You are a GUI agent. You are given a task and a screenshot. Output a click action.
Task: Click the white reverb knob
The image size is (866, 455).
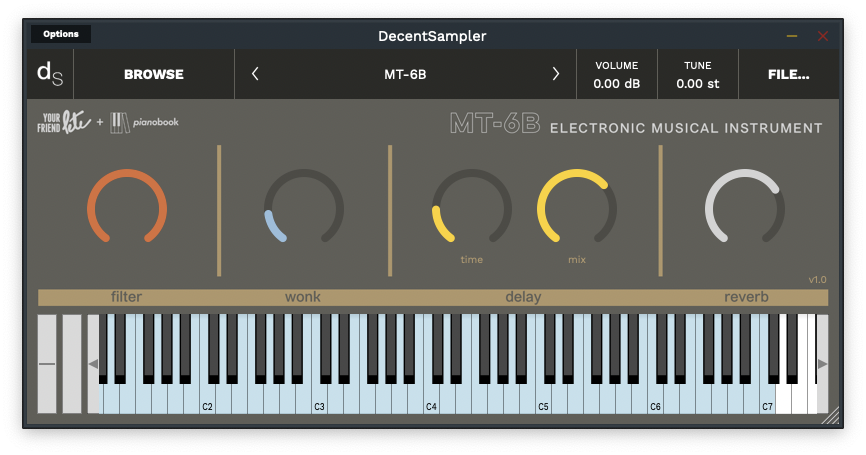coord(745,208)
